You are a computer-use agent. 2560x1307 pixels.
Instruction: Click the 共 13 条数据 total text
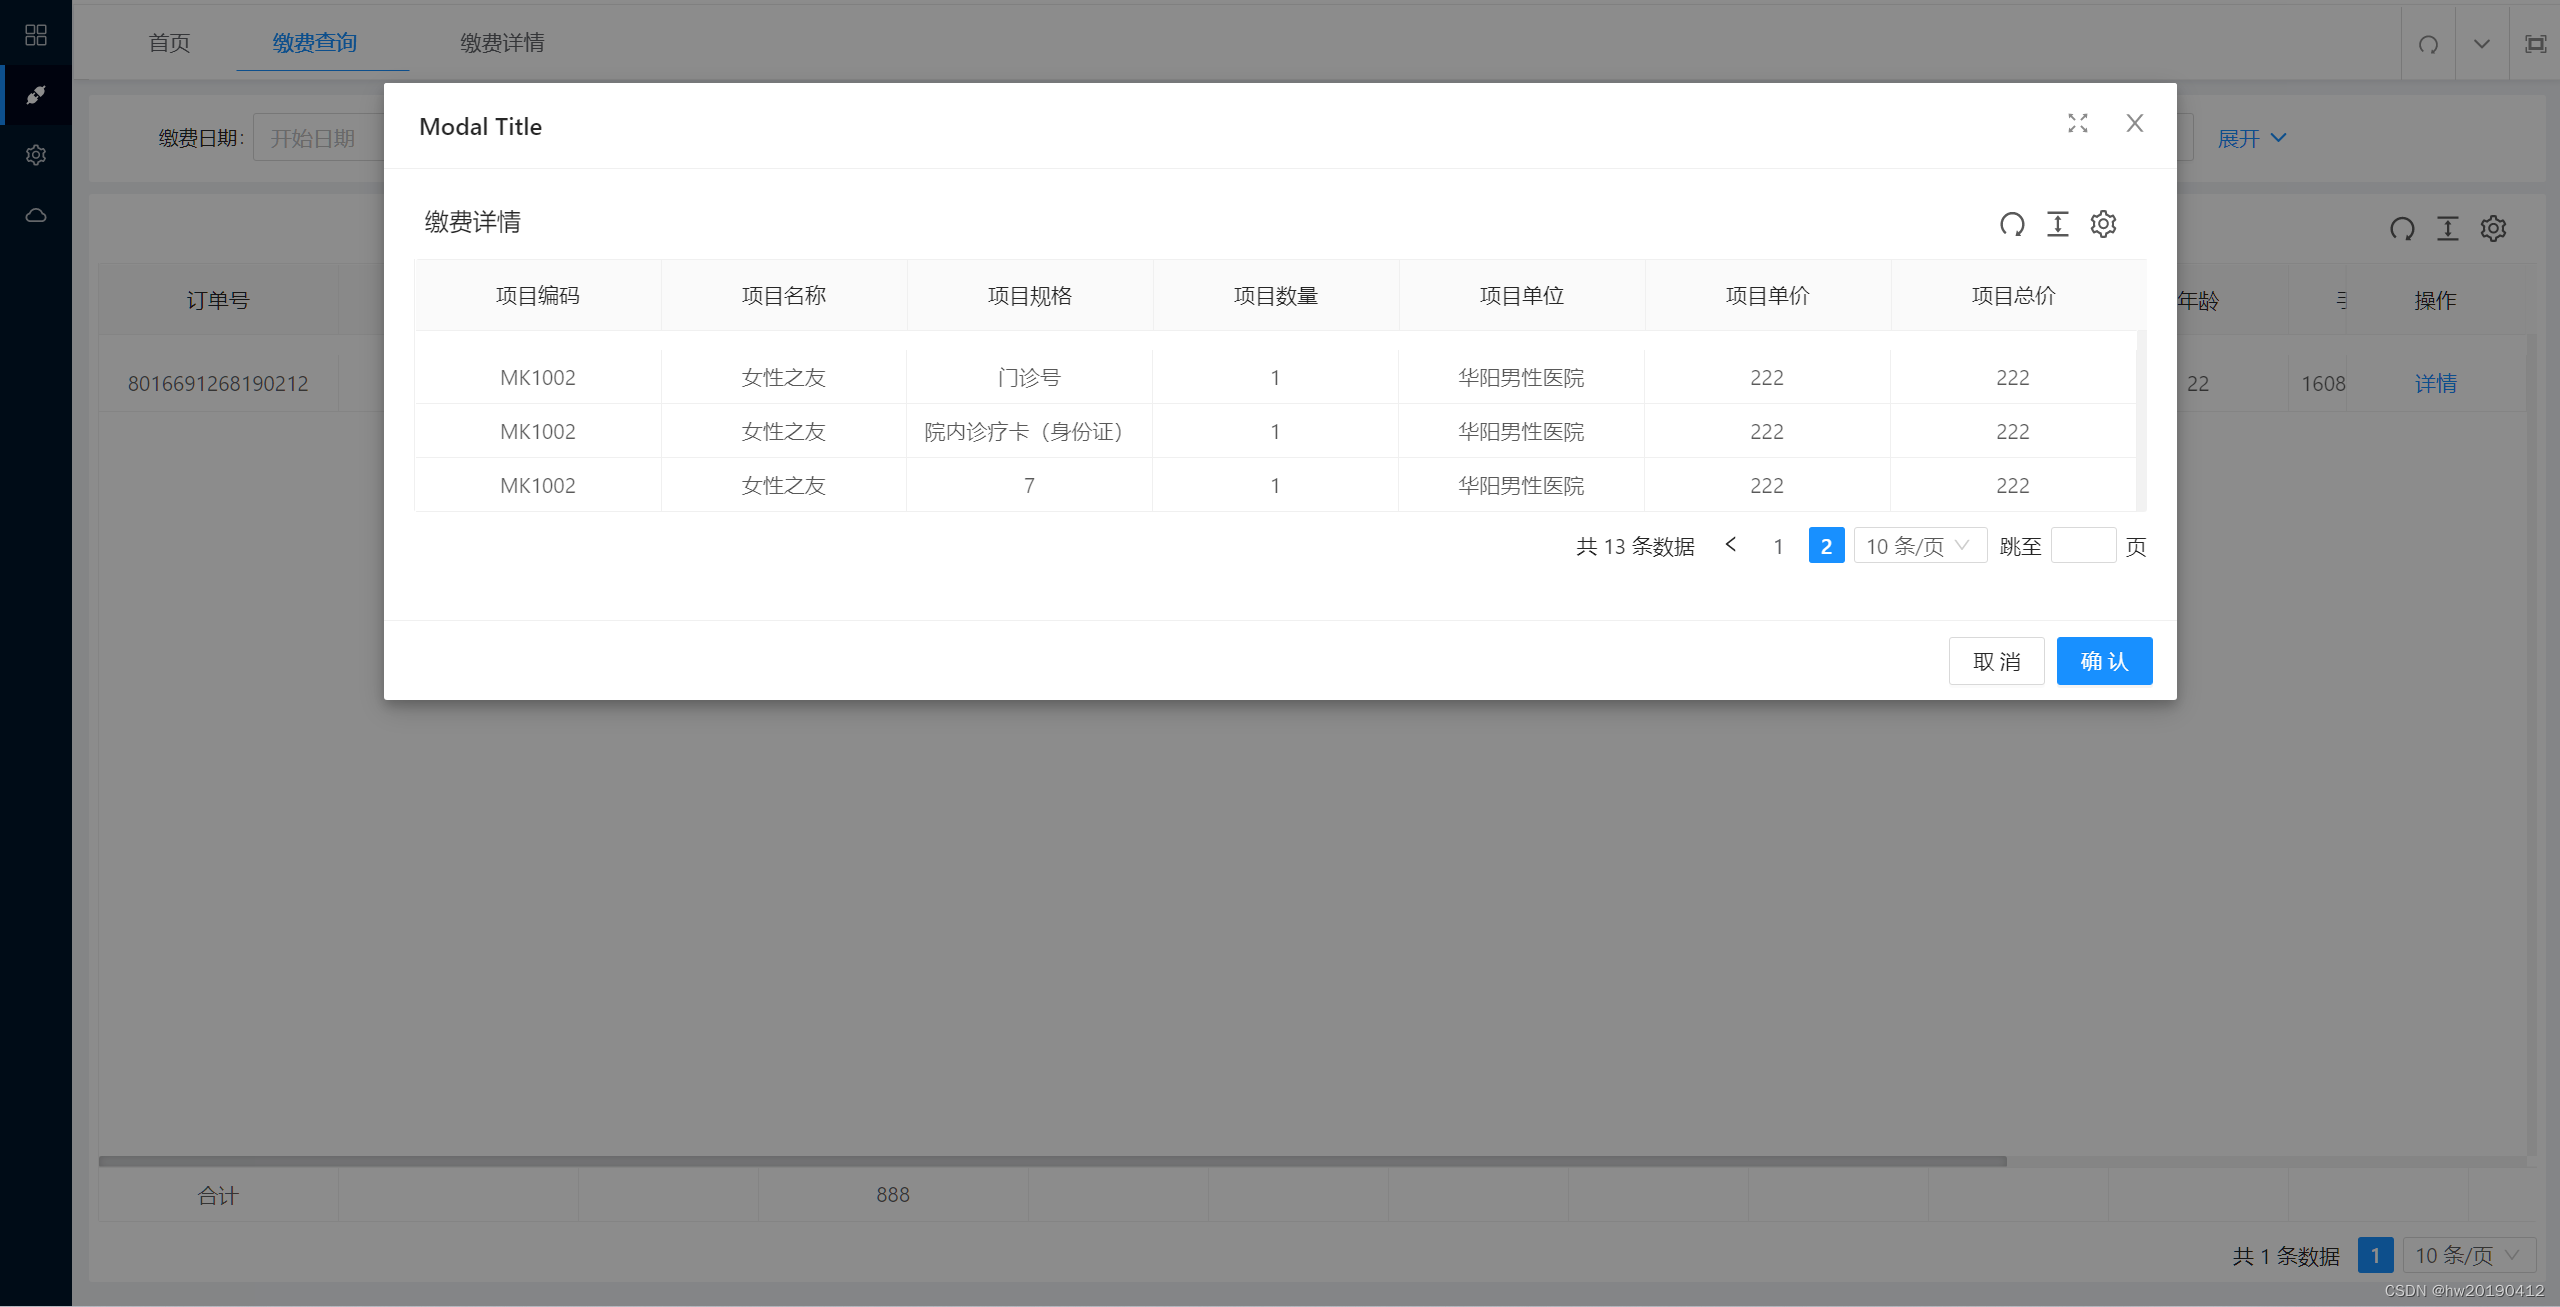point(1635,547)
